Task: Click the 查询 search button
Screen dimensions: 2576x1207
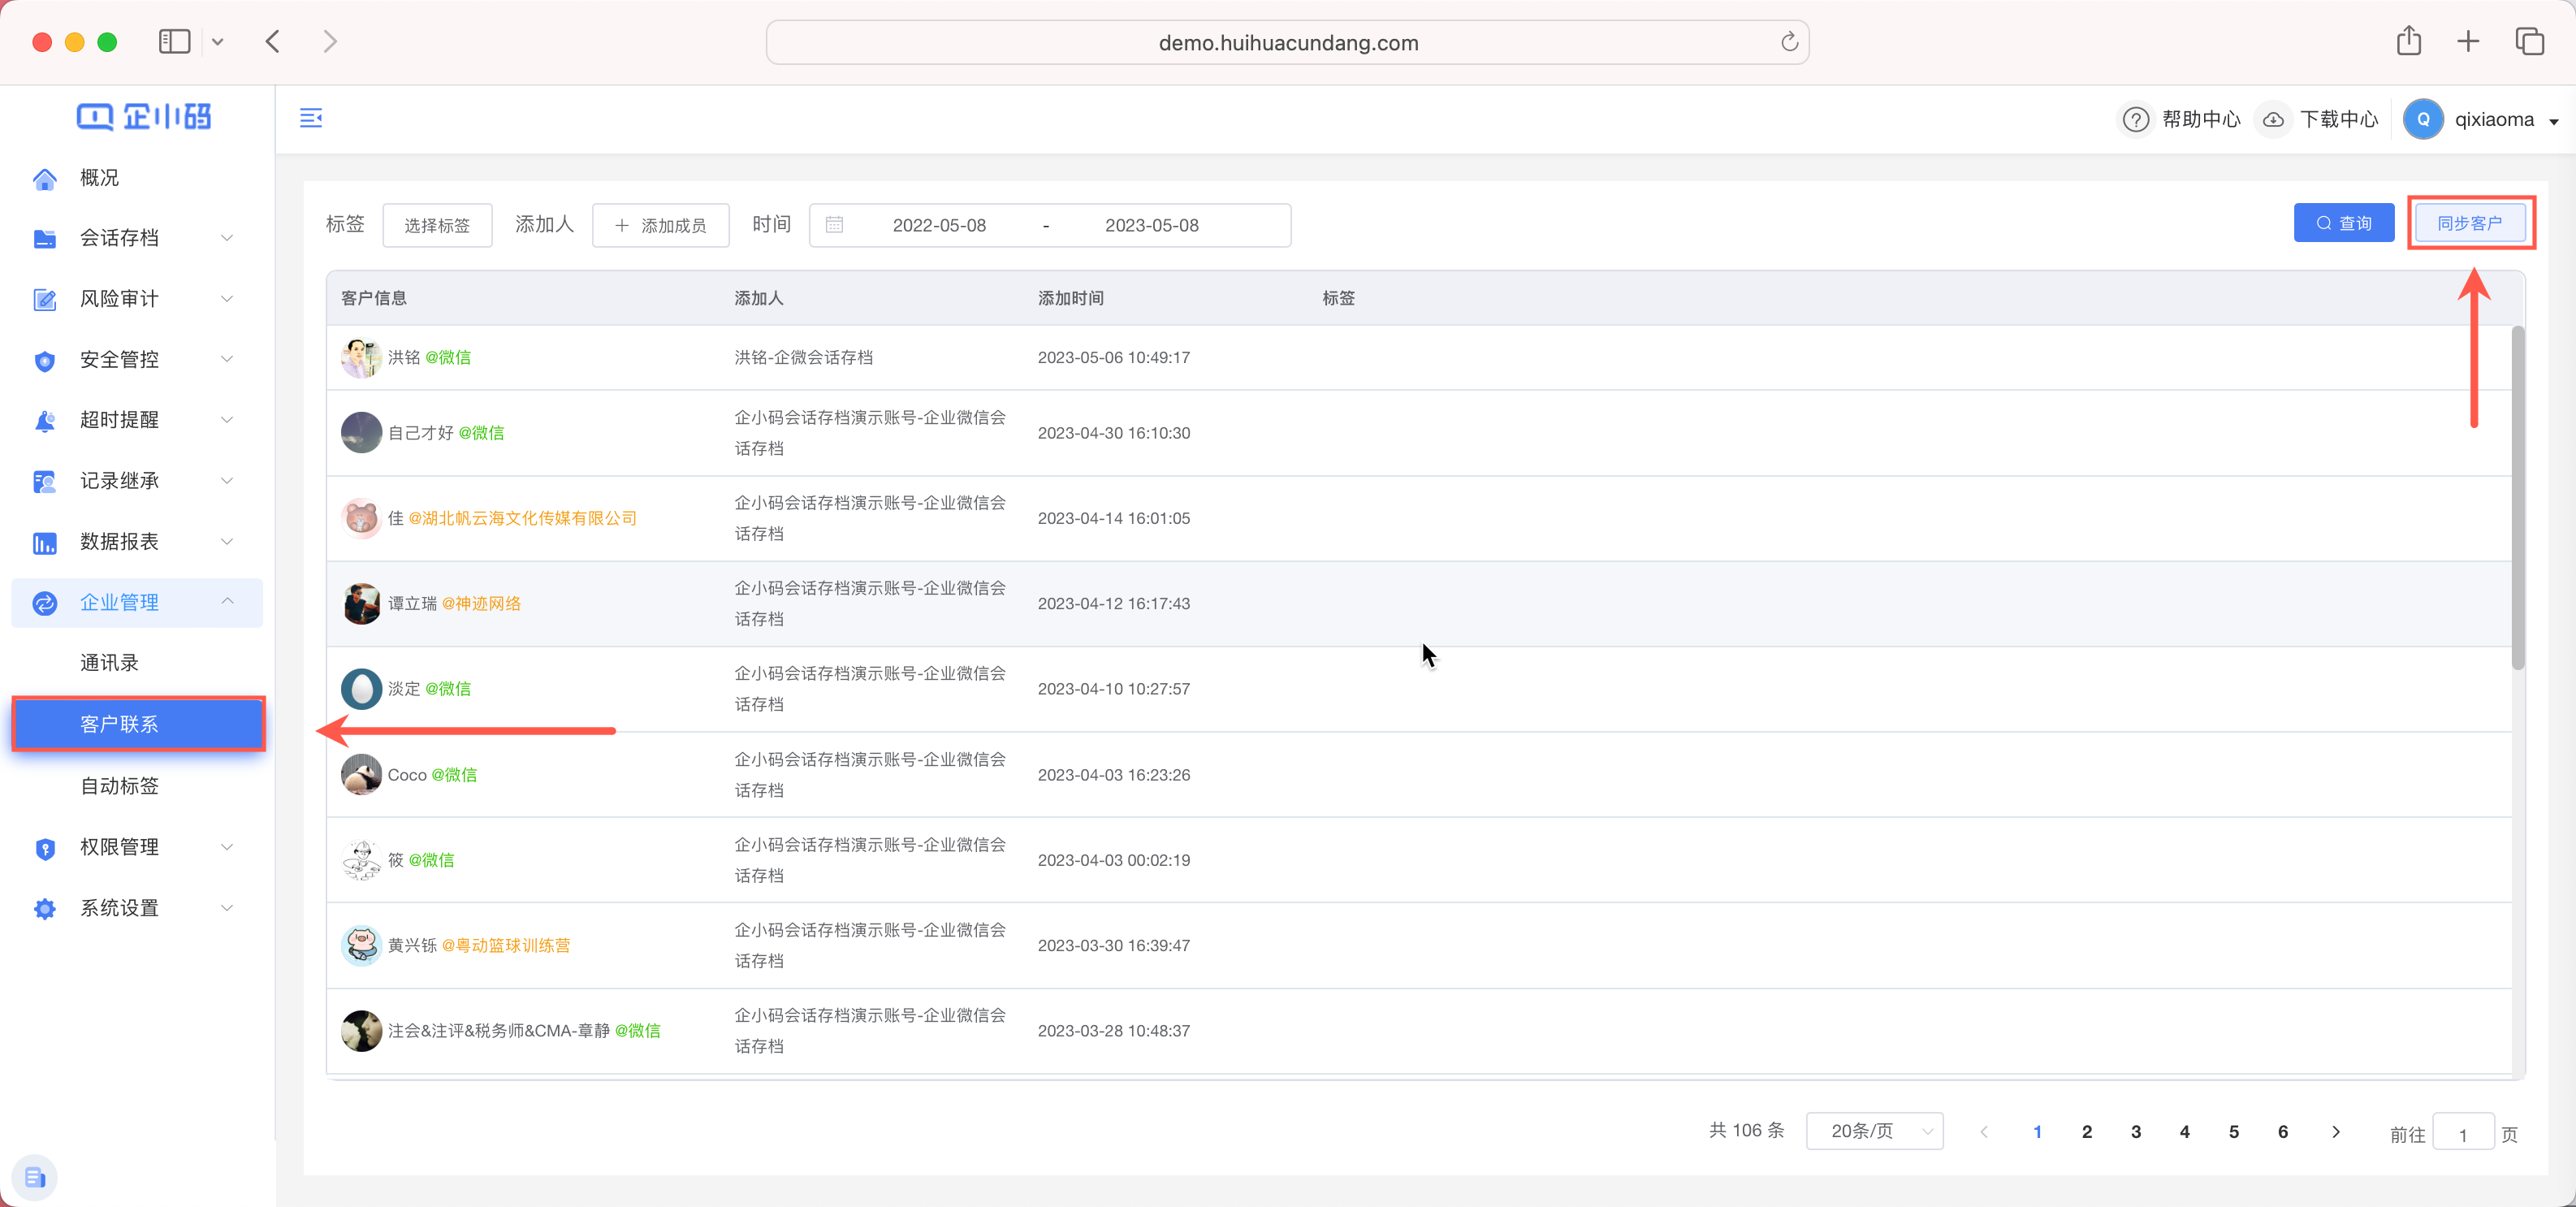Action: coord(2343,223)
